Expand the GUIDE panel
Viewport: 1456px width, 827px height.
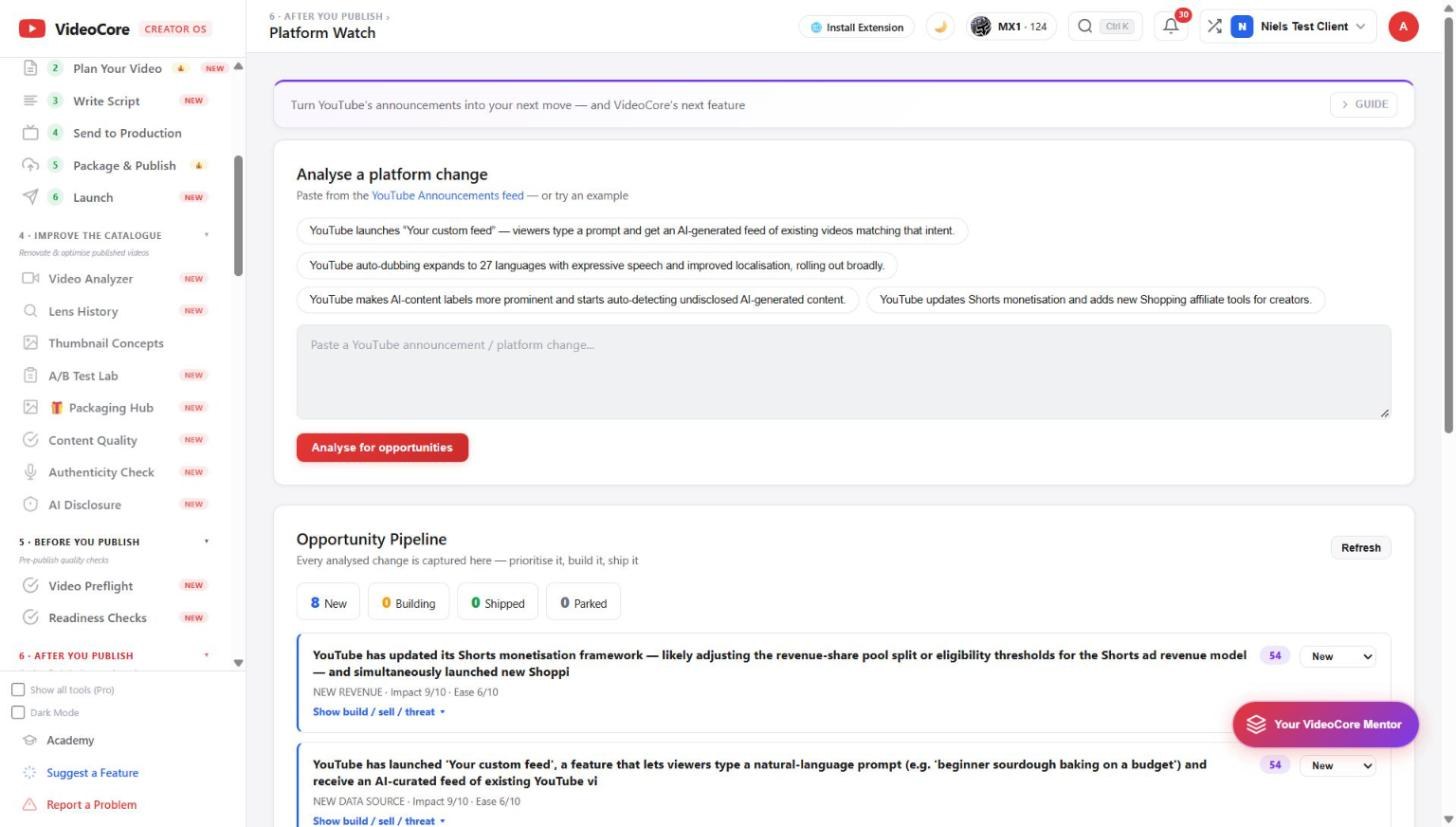tap(1364, 104)
